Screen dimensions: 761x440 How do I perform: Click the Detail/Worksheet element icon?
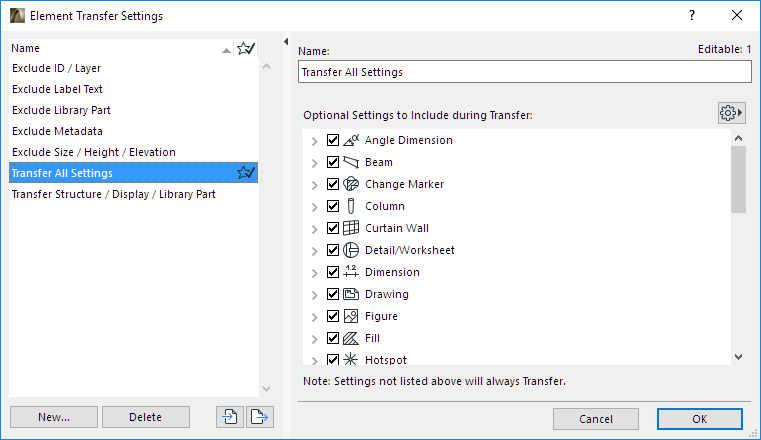click(351, 250)
